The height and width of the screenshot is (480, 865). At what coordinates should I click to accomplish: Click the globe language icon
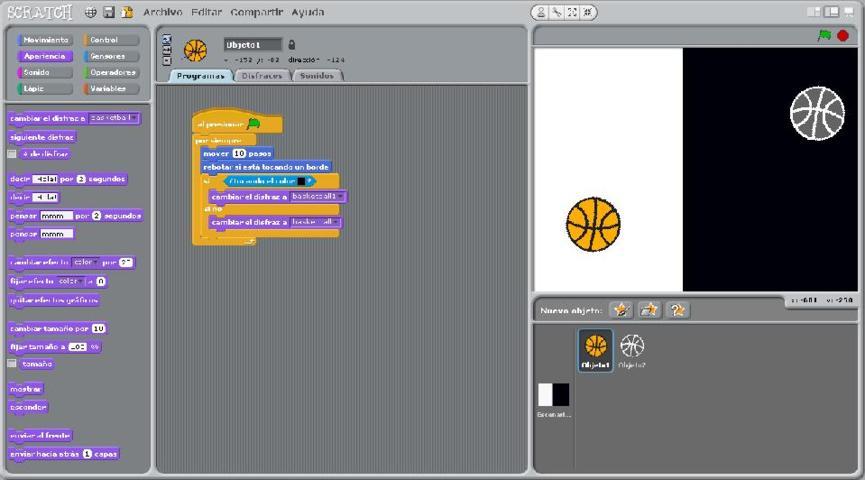tap(91, 12)
